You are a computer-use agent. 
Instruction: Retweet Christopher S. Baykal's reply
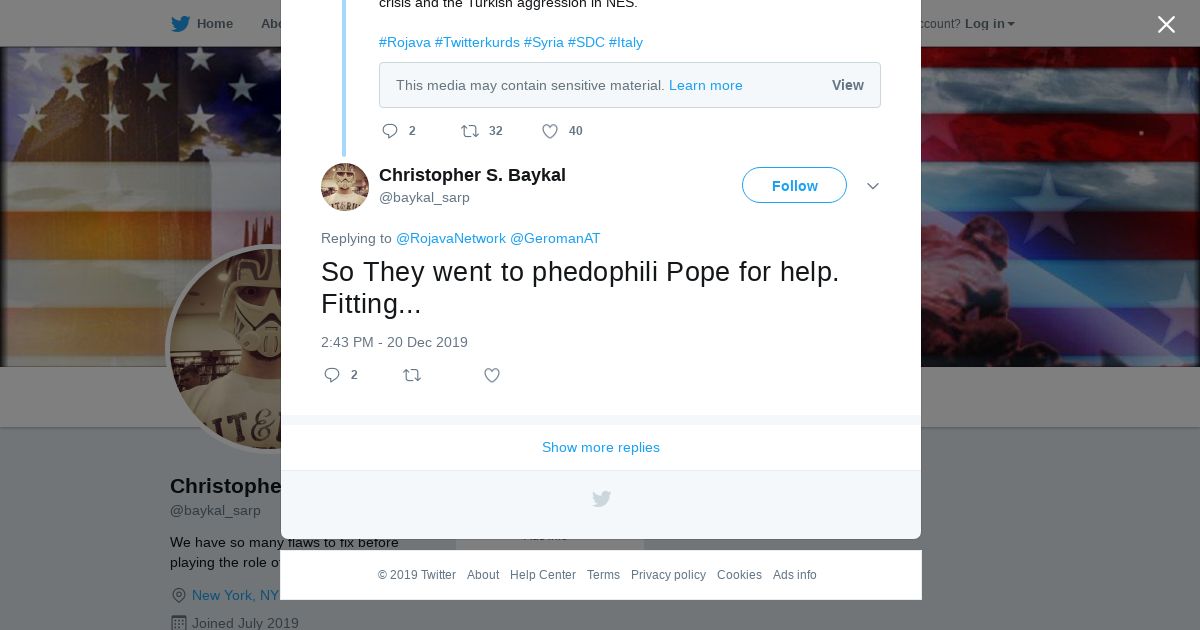point(412,375)
